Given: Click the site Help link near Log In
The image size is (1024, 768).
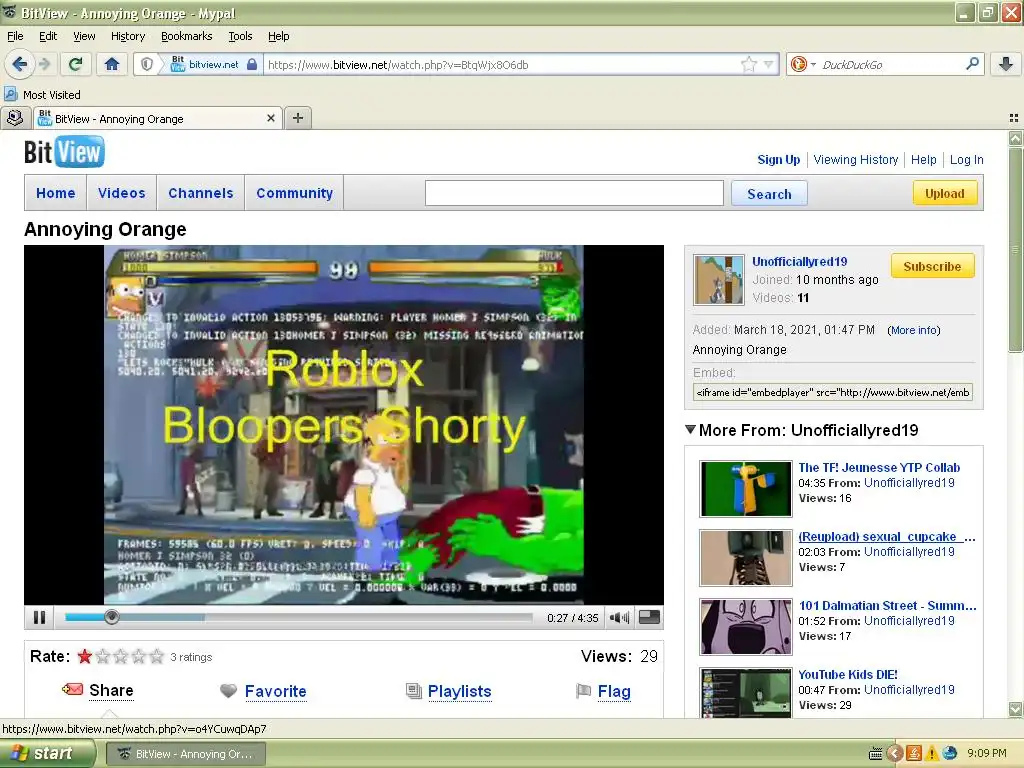Looking at the screenshot, I should [923, 159].
